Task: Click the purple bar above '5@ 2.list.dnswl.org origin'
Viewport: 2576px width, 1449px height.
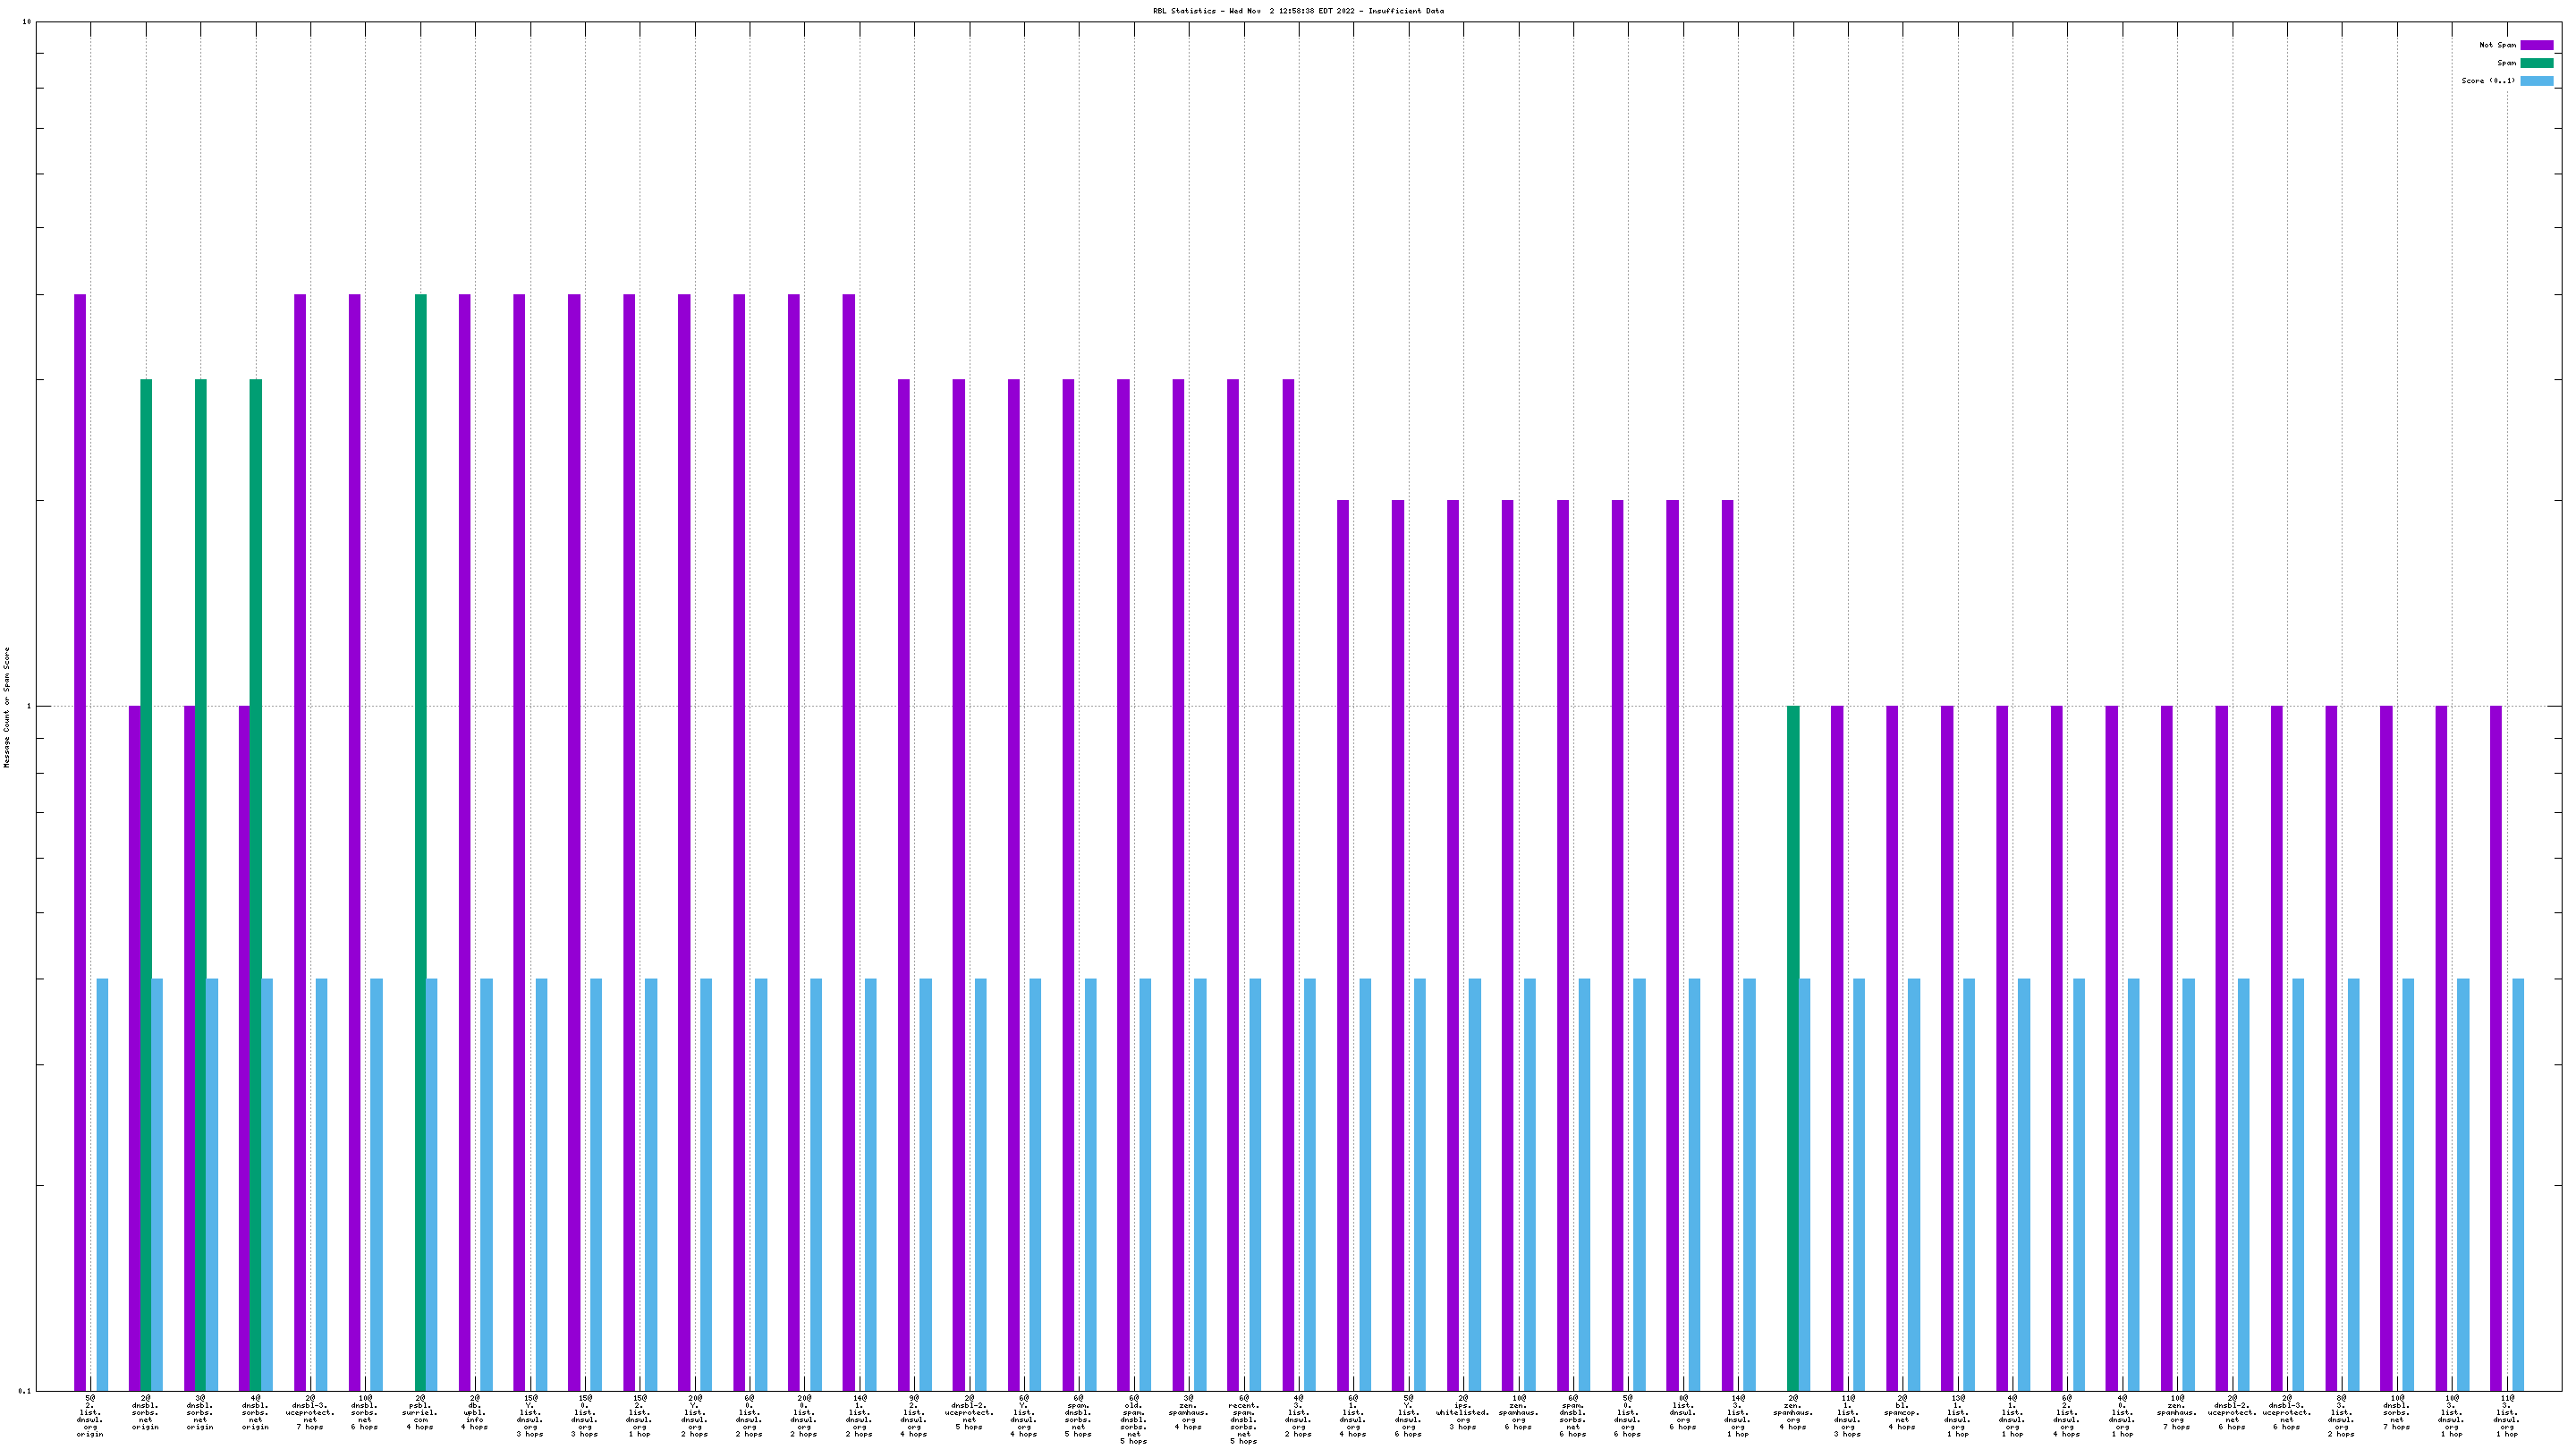Action: (80, 840)
